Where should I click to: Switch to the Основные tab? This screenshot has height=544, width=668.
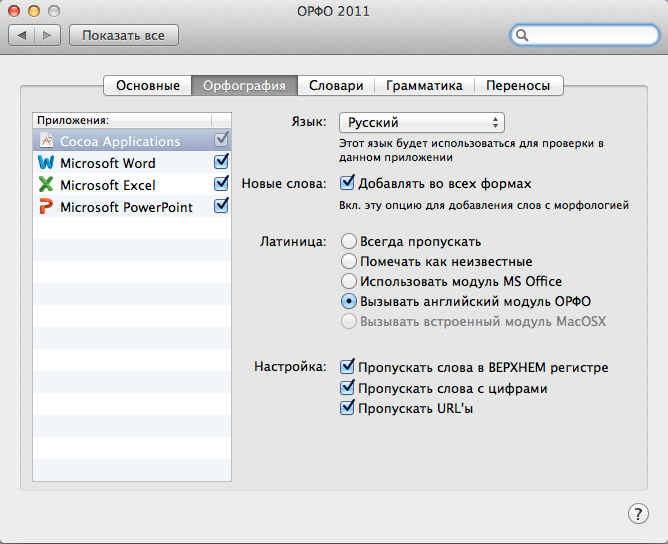[x=148, y=86]
